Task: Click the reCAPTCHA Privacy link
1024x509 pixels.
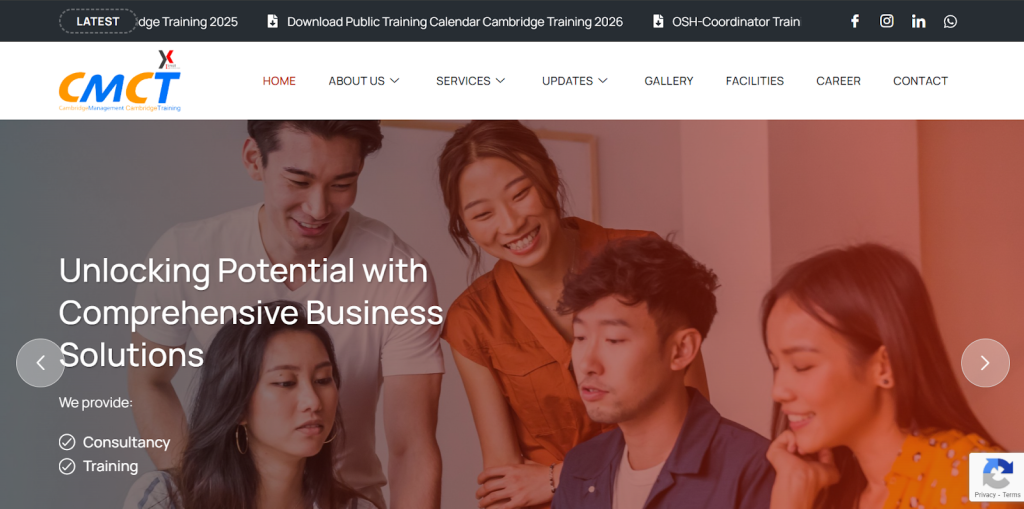Action: [x=985, y=495]
